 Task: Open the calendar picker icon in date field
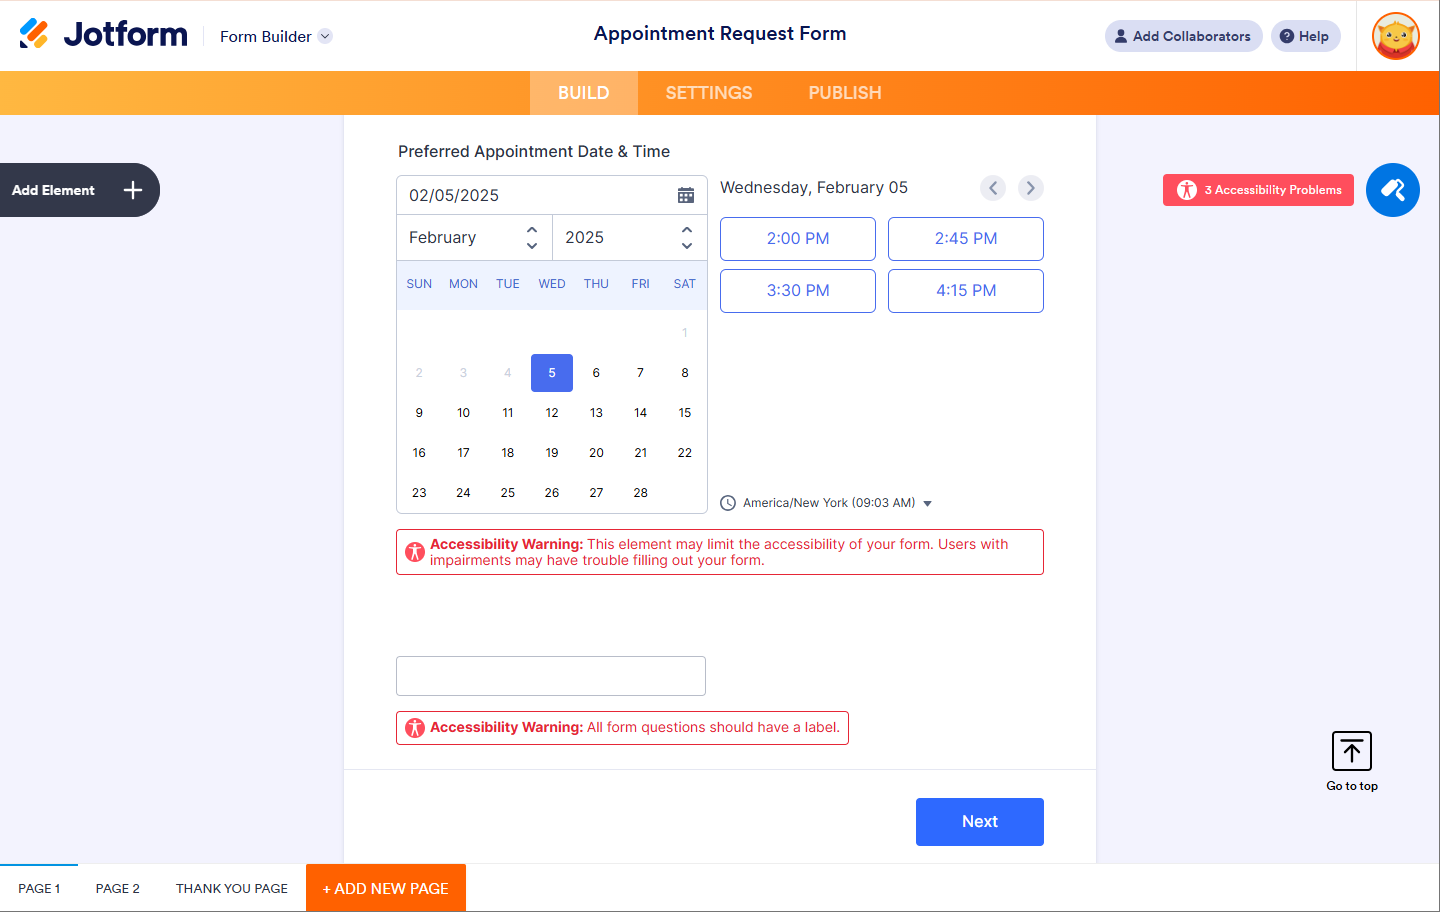(x=686, y=195)
